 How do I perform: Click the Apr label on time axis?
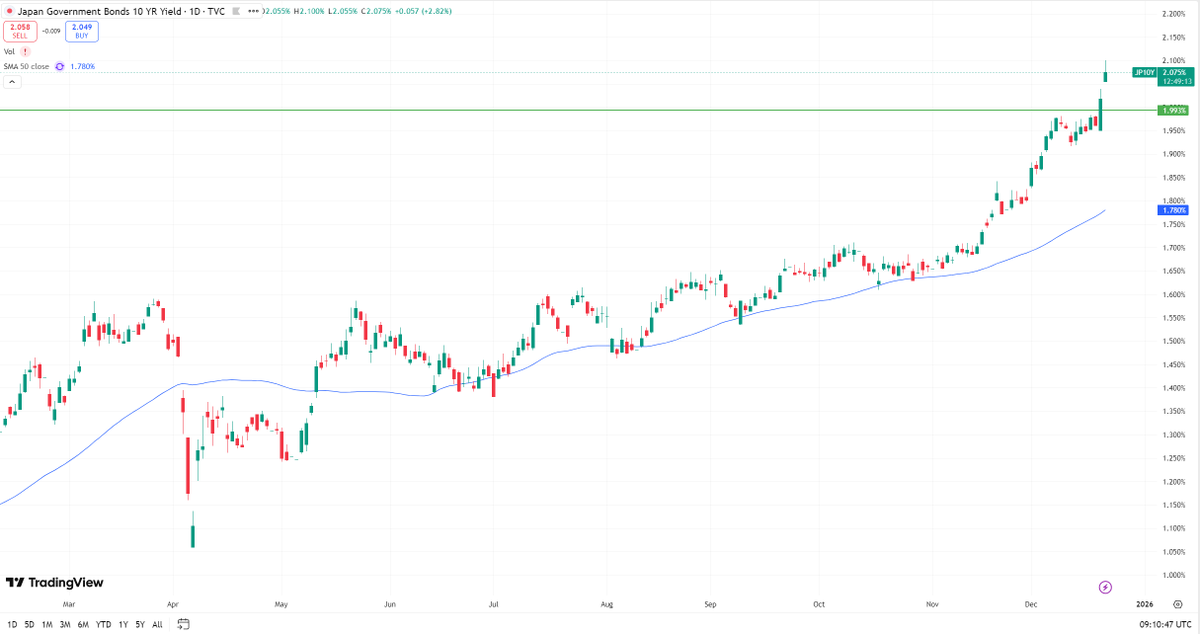173,604
